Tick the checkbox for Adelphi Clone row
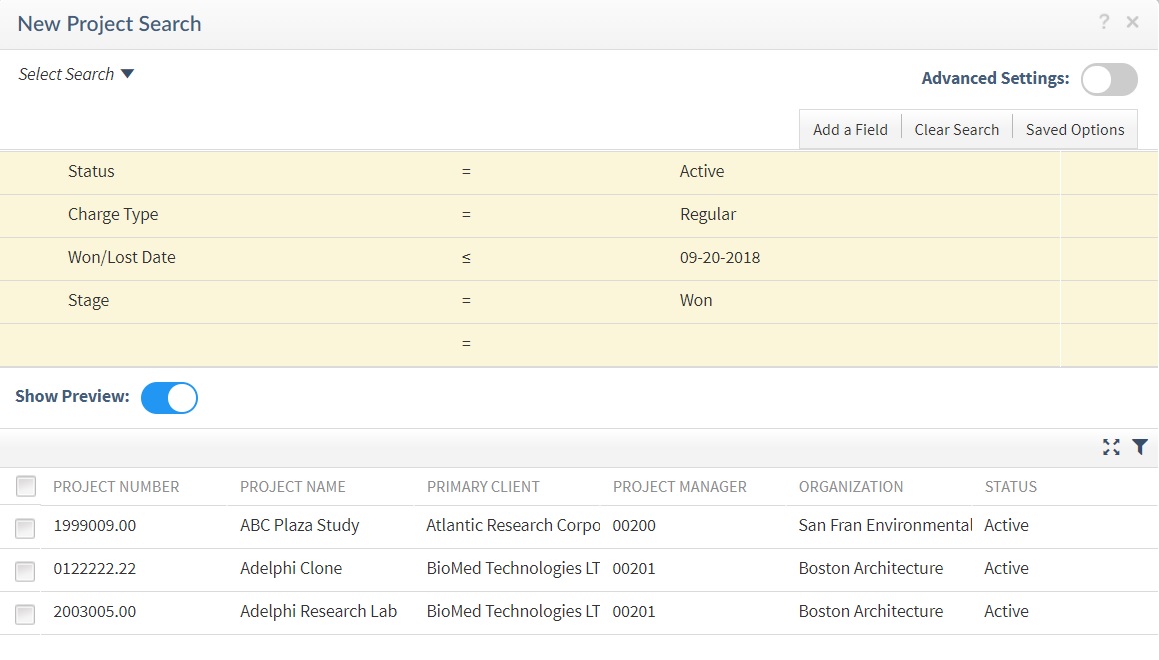Image resolution: width=1159 pixels, height=660 pixels. pos(25,570)
